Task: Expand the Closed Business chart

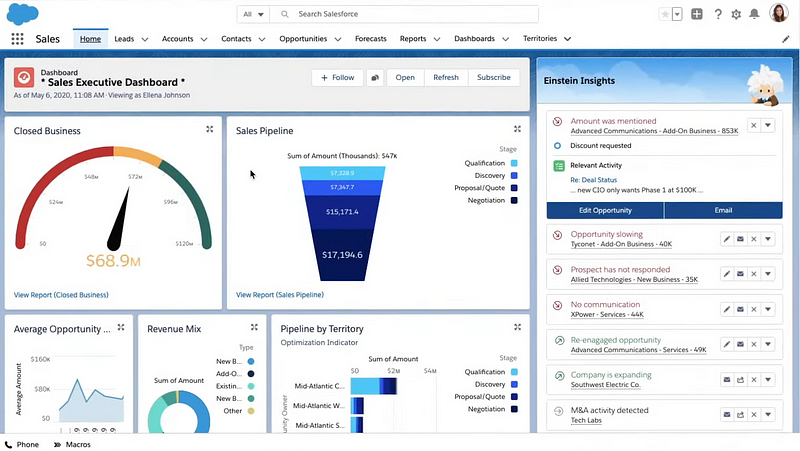Action: (210, 130)
